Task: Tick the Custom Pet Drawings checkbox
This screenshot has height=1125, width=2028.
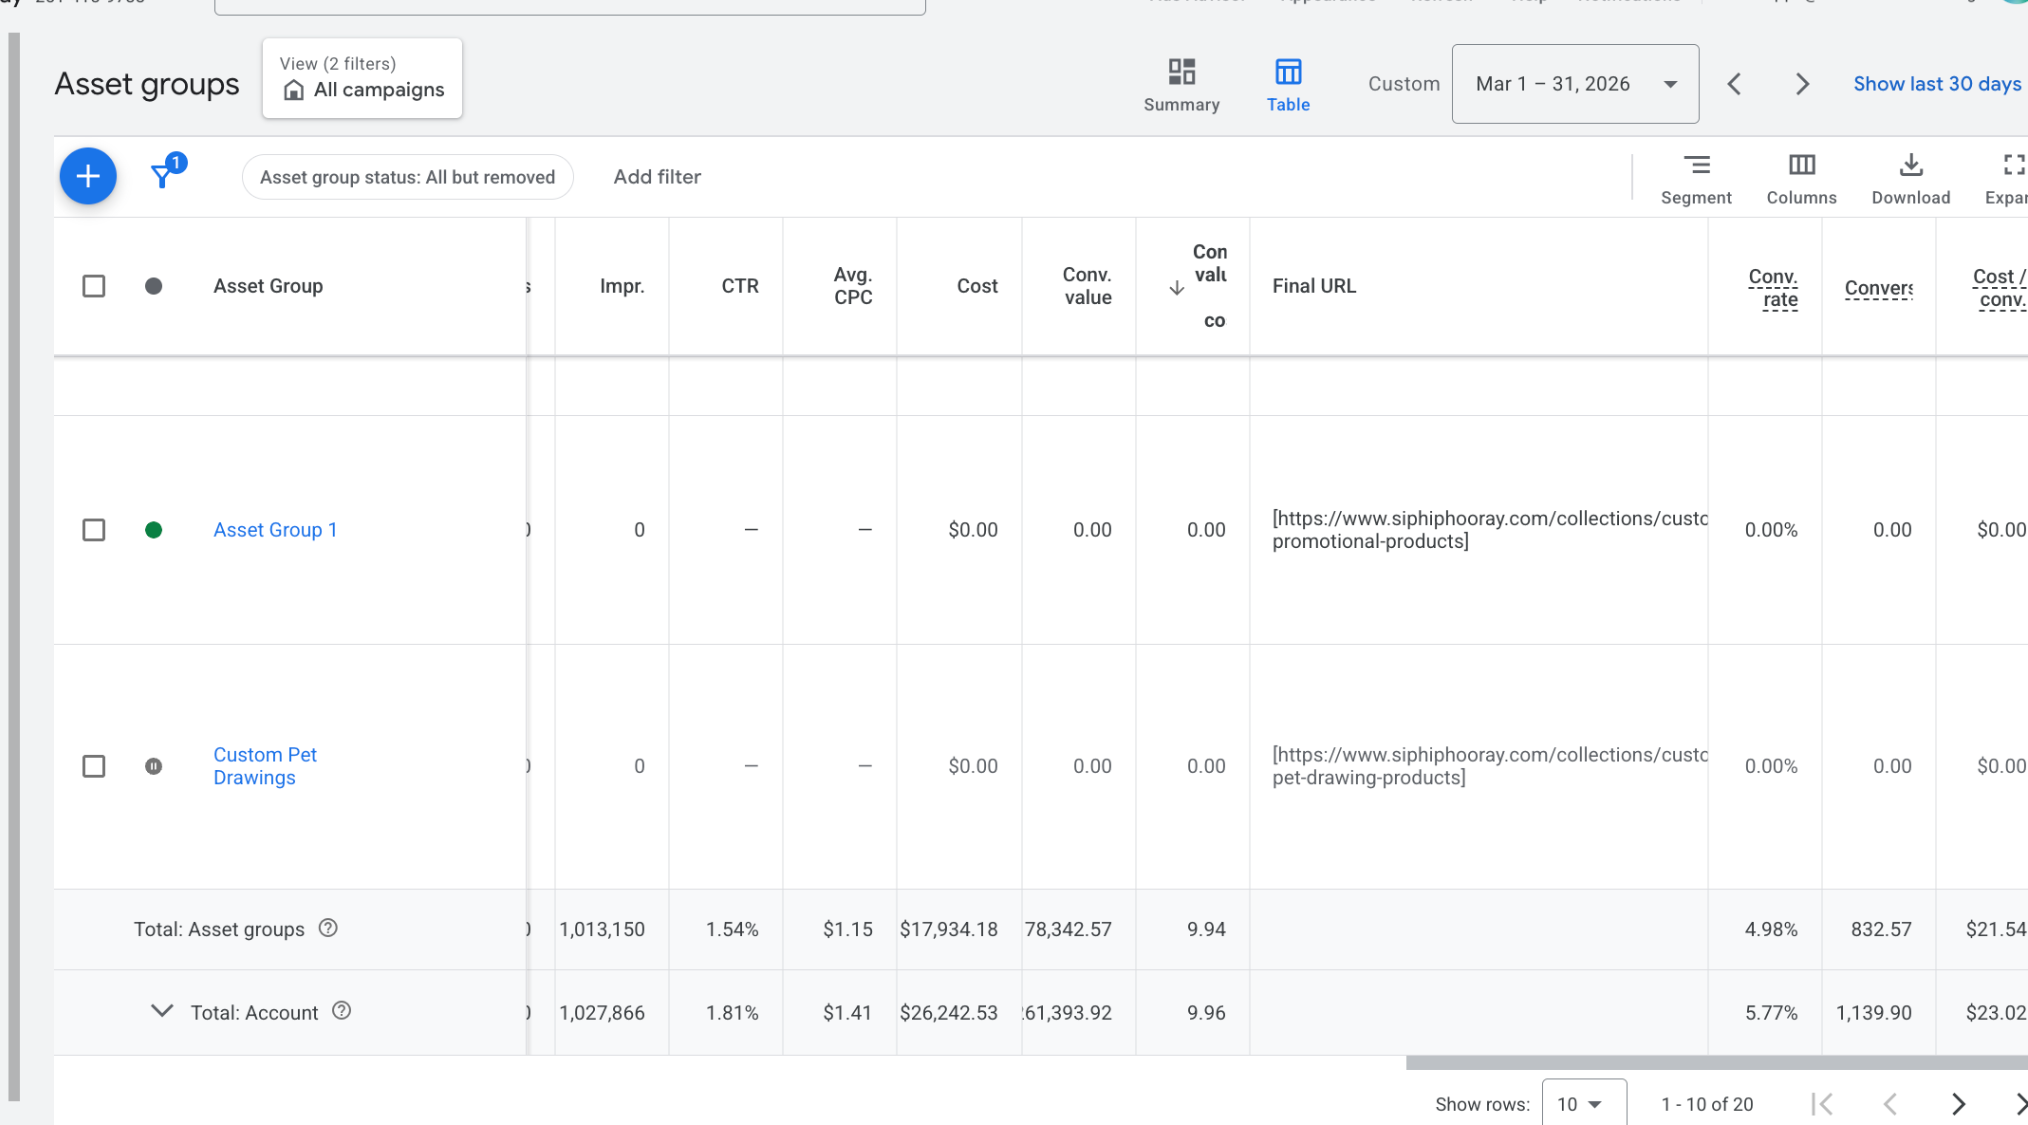Action: (94, 766)
